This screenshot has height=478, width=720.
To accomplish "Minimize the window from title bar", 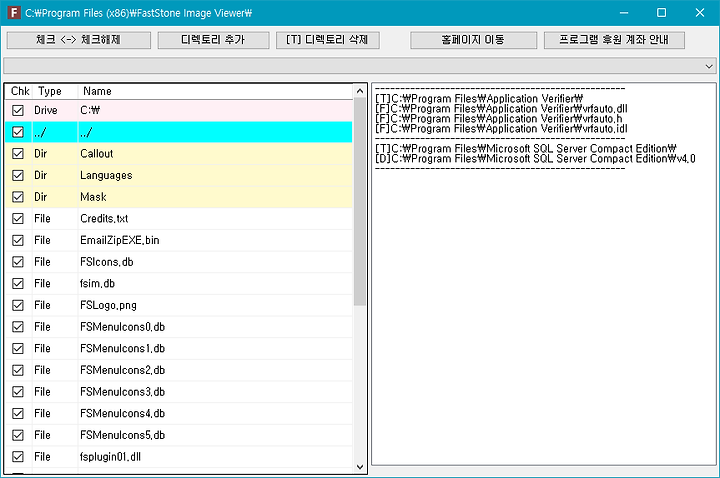I will (x=624, y=13).
